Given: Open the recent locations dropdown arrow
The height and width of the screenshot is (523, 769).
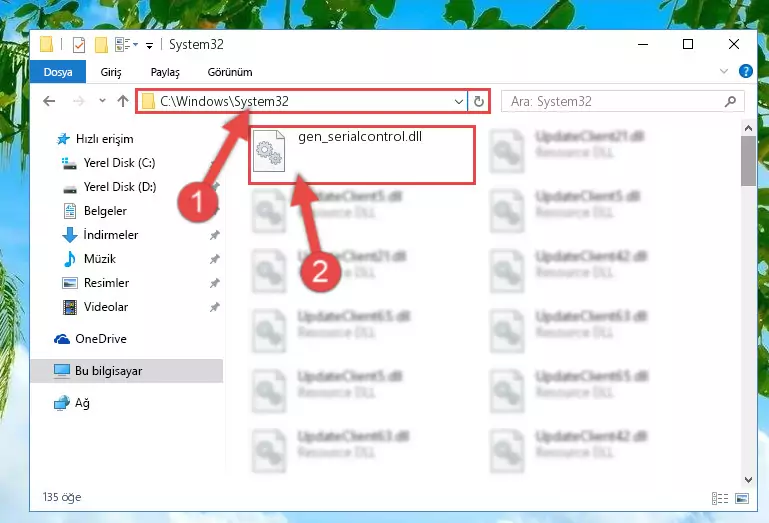Looking at the screenshot, I should [x=102, y=101].
